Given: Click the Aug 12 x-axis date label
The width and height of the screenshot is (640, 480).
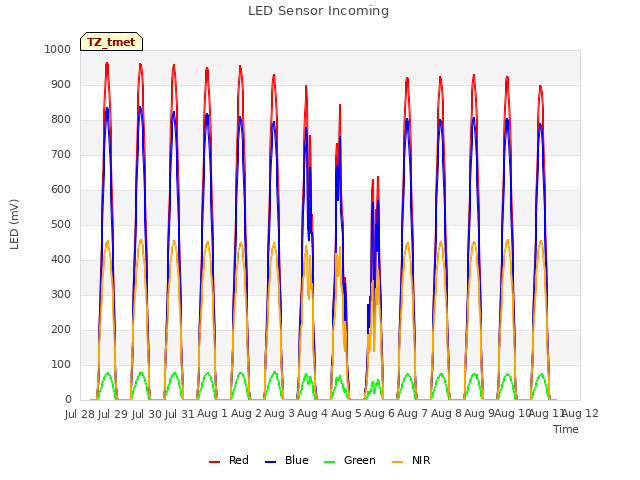Looking at the screenshot, I should click(580, 414).
